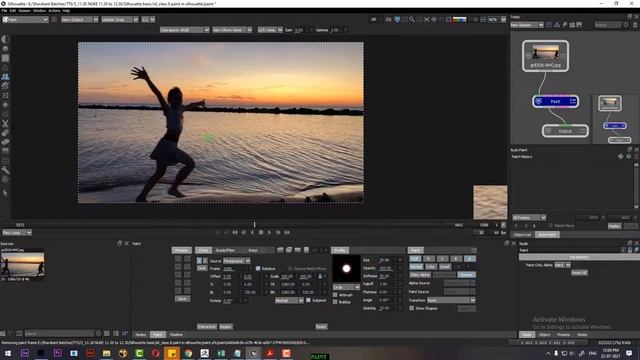Toggle the Relative checkbox
Viewport: 640px width, 360px height.
(x=258, y=269)
